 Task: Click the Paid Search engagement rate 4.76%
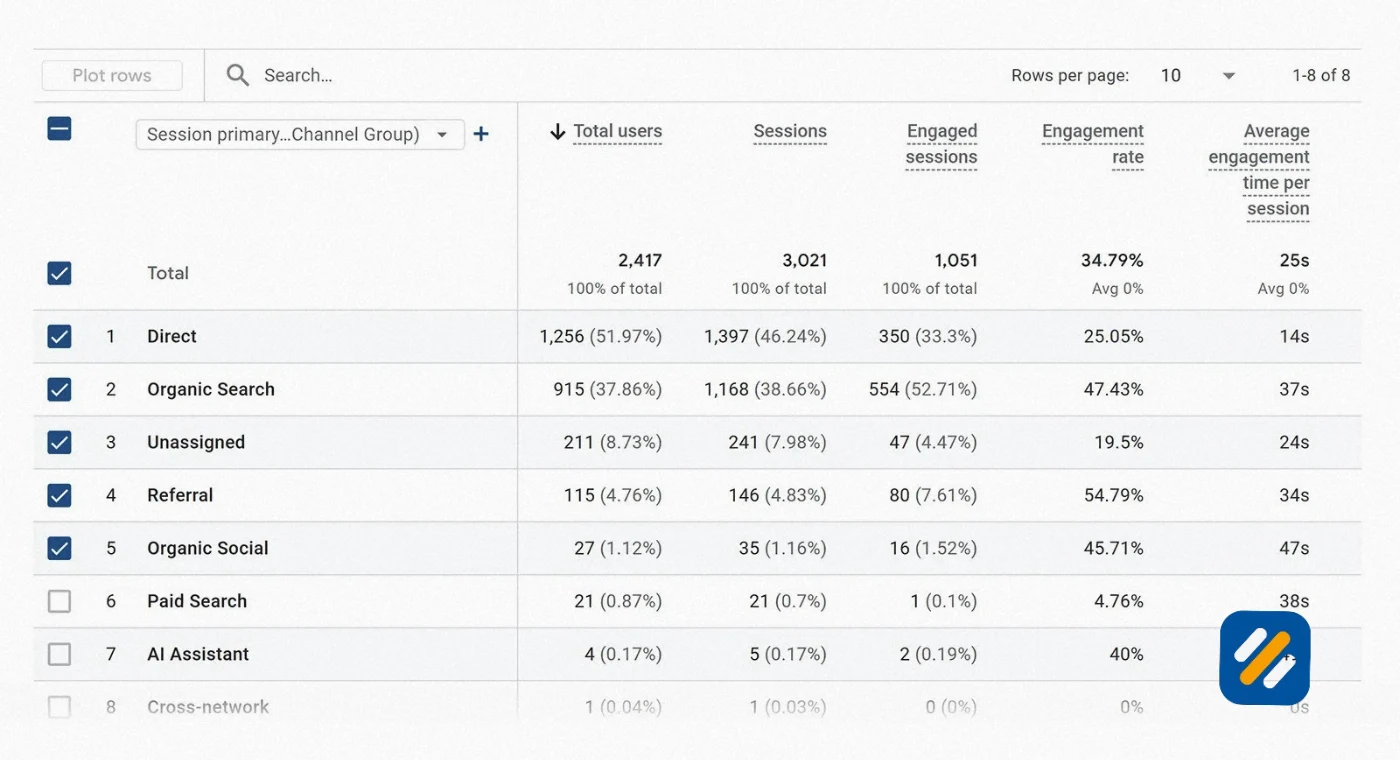pos(1119,601)
